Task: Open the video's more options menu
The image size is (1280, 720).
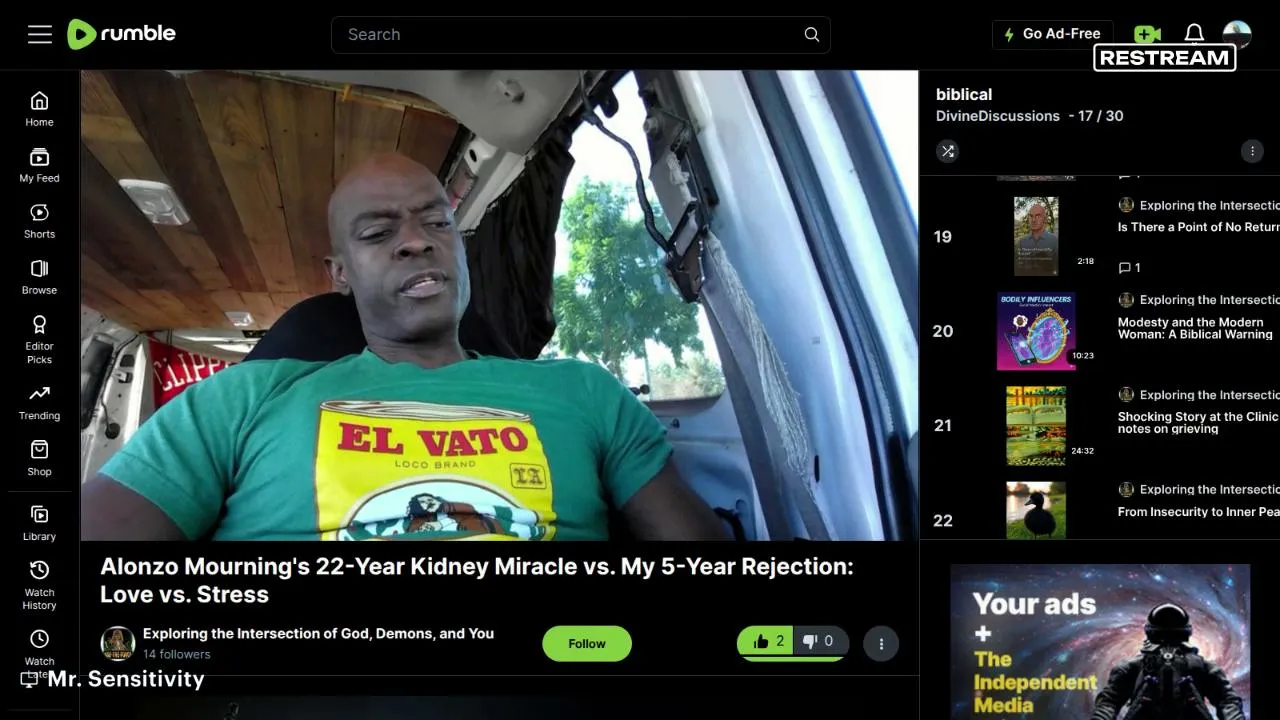Action: tap(881, 644)
